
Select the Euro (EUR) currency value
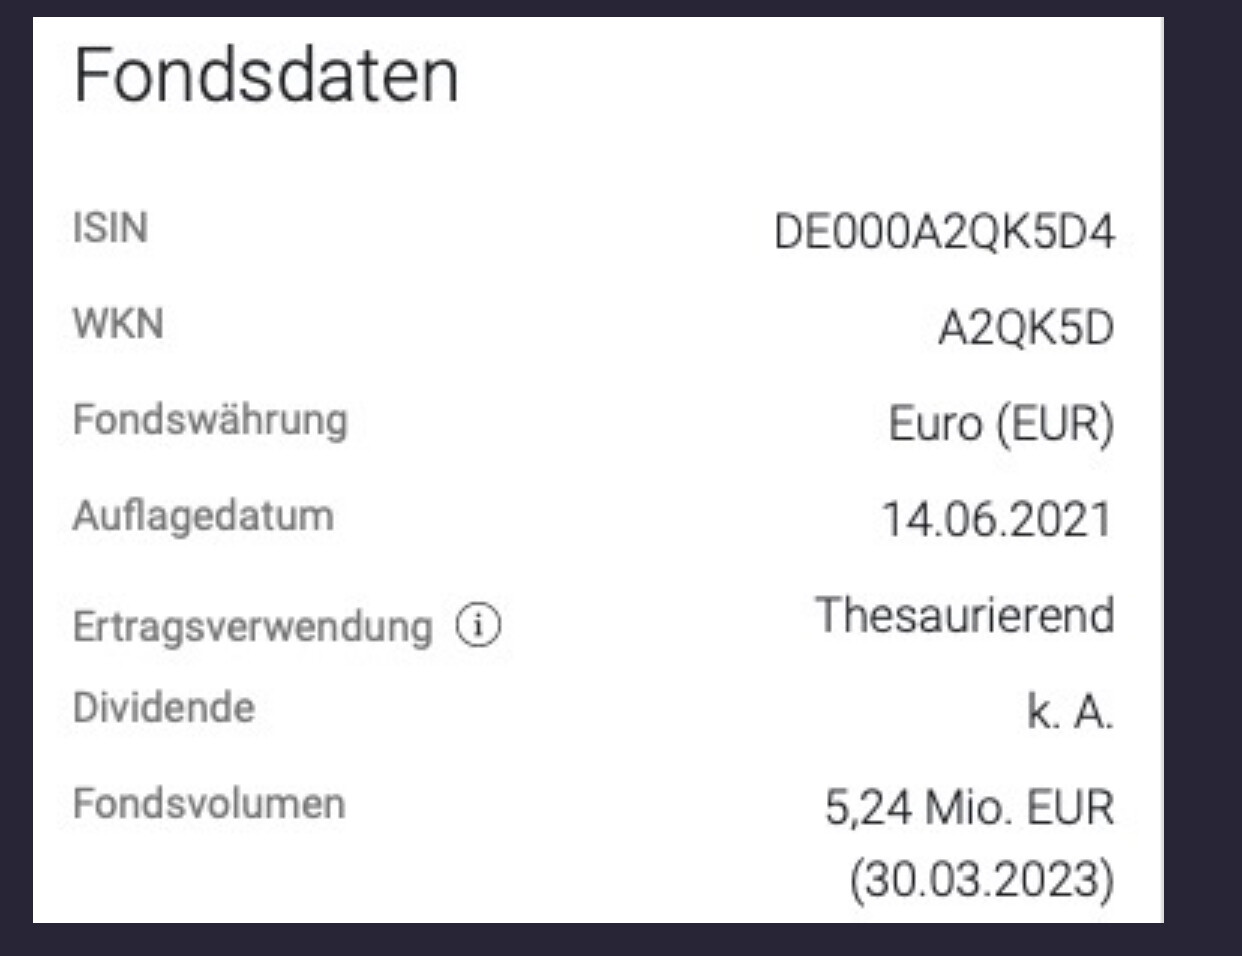point(1001,425)
